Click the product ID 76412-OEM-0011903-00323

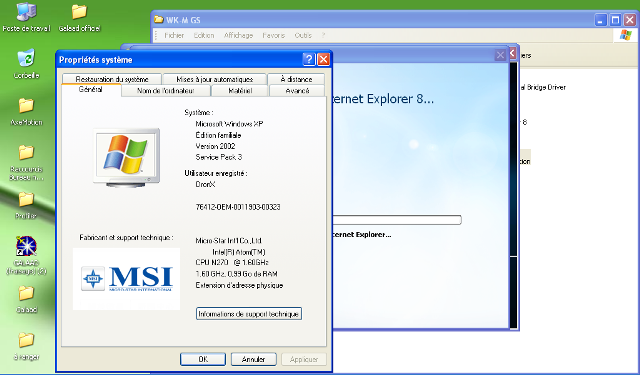pos(238,207)
